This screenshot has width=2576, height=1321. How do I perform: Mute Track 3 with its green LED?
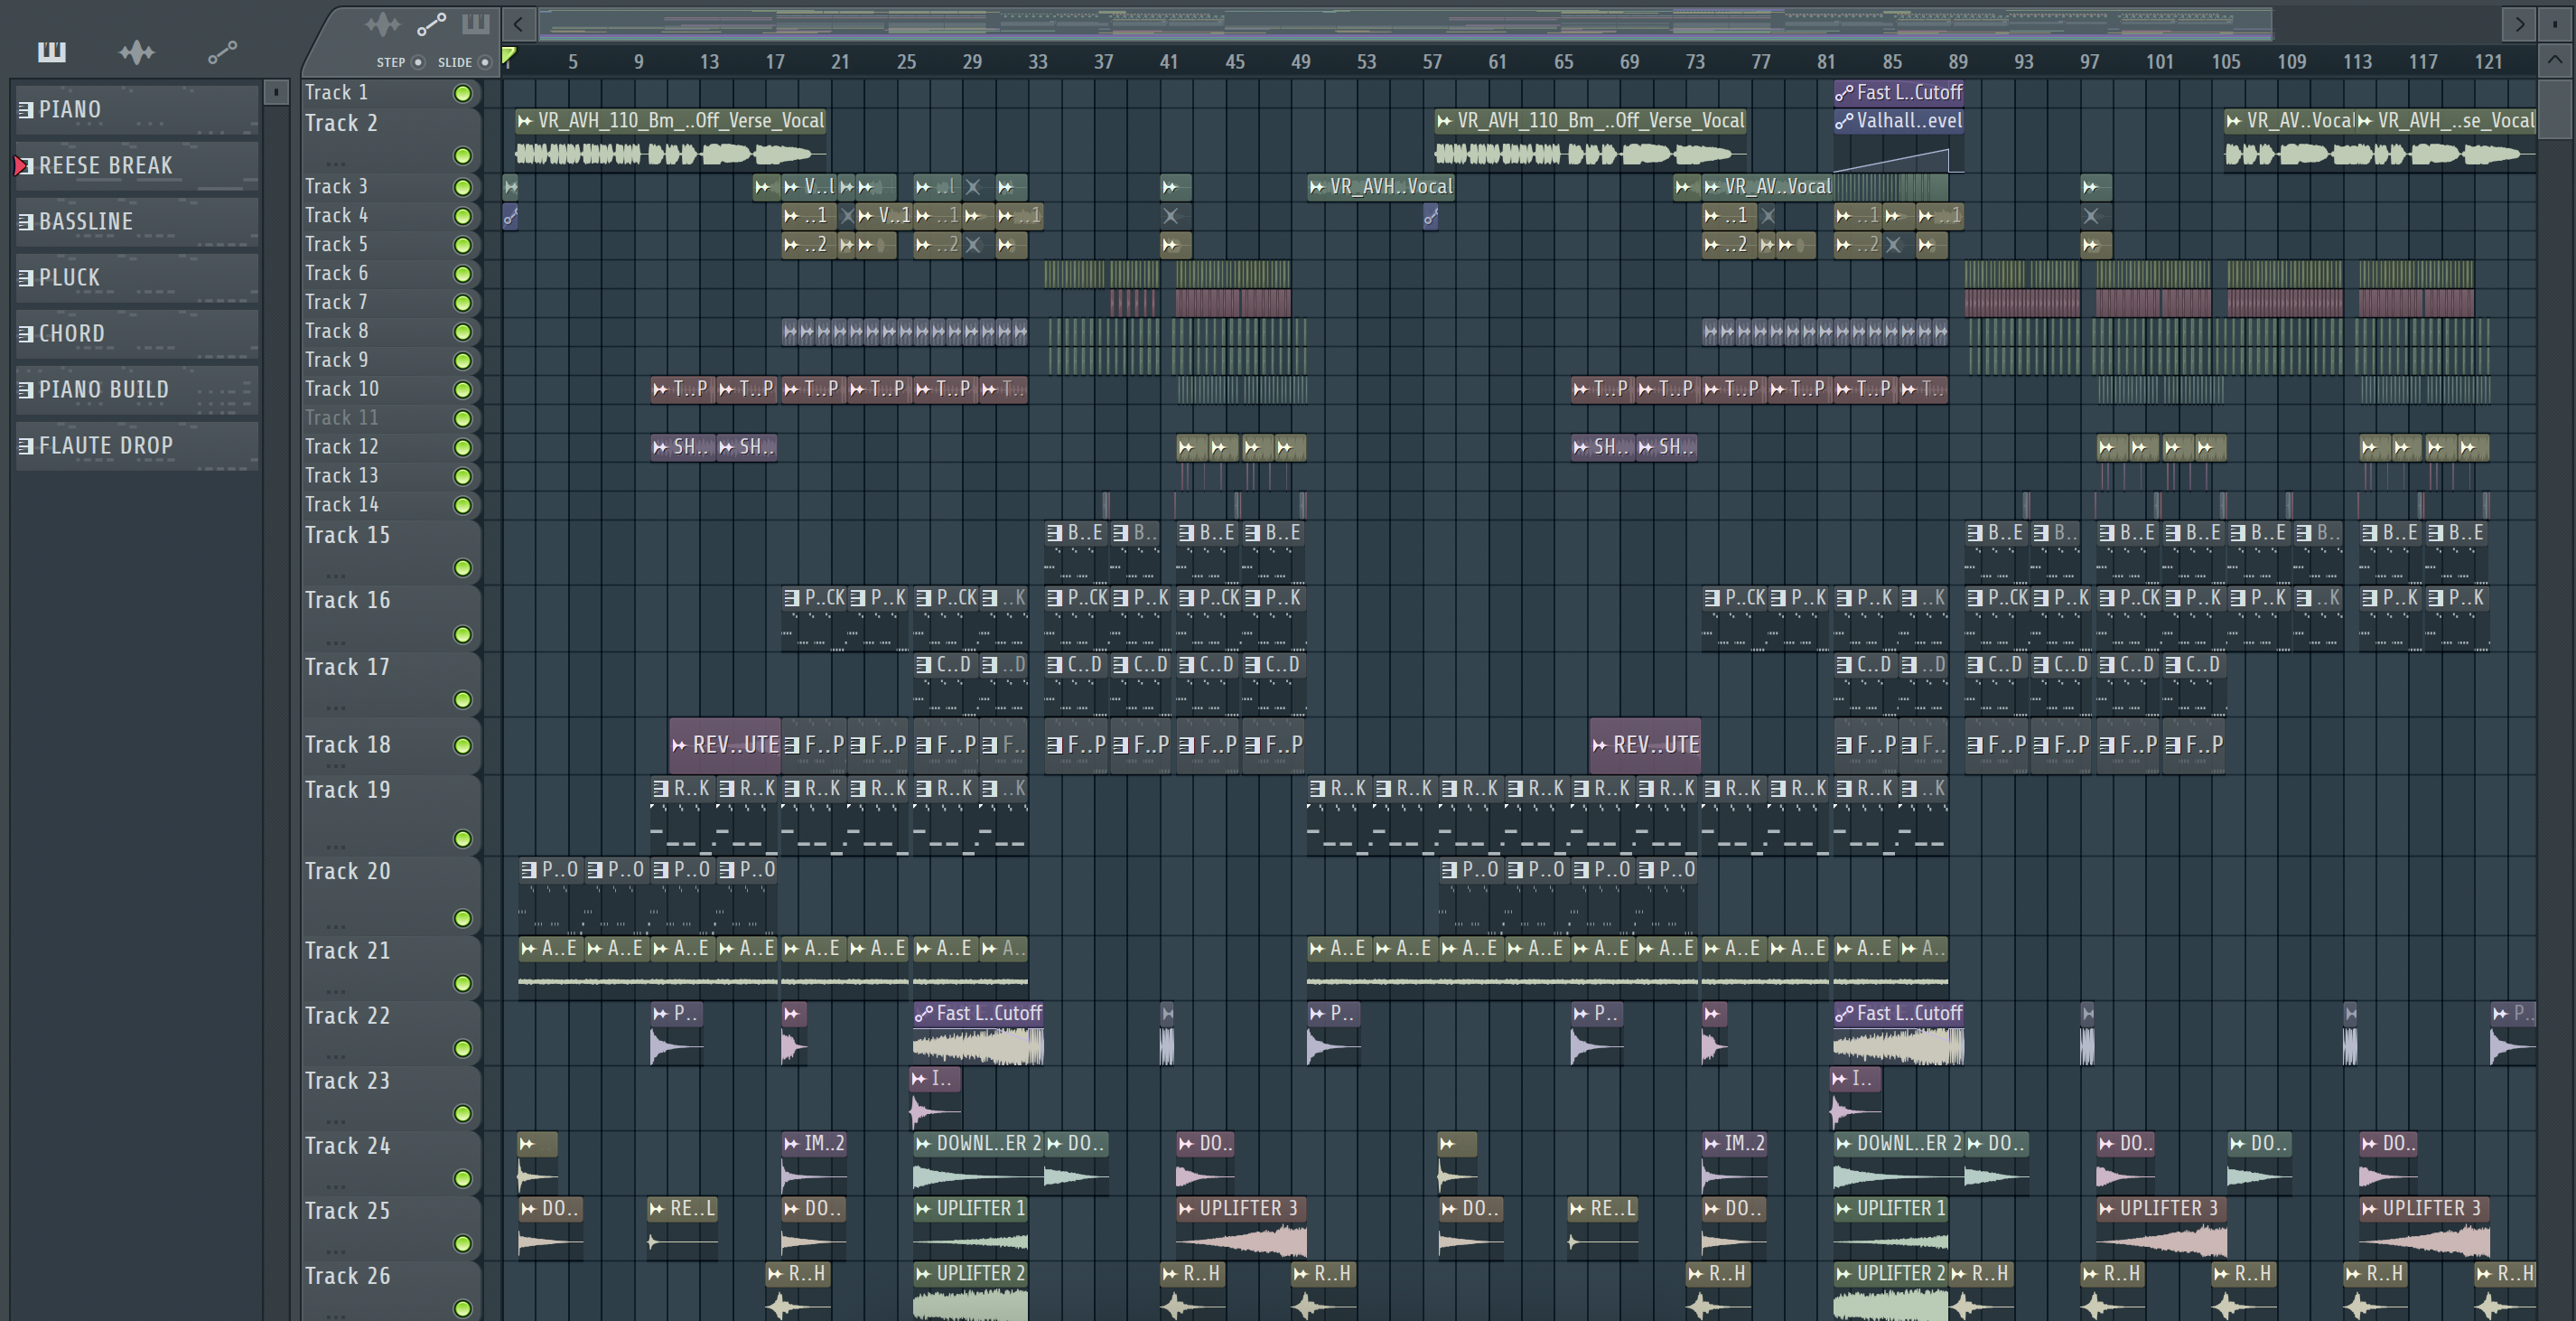point(462,187)
